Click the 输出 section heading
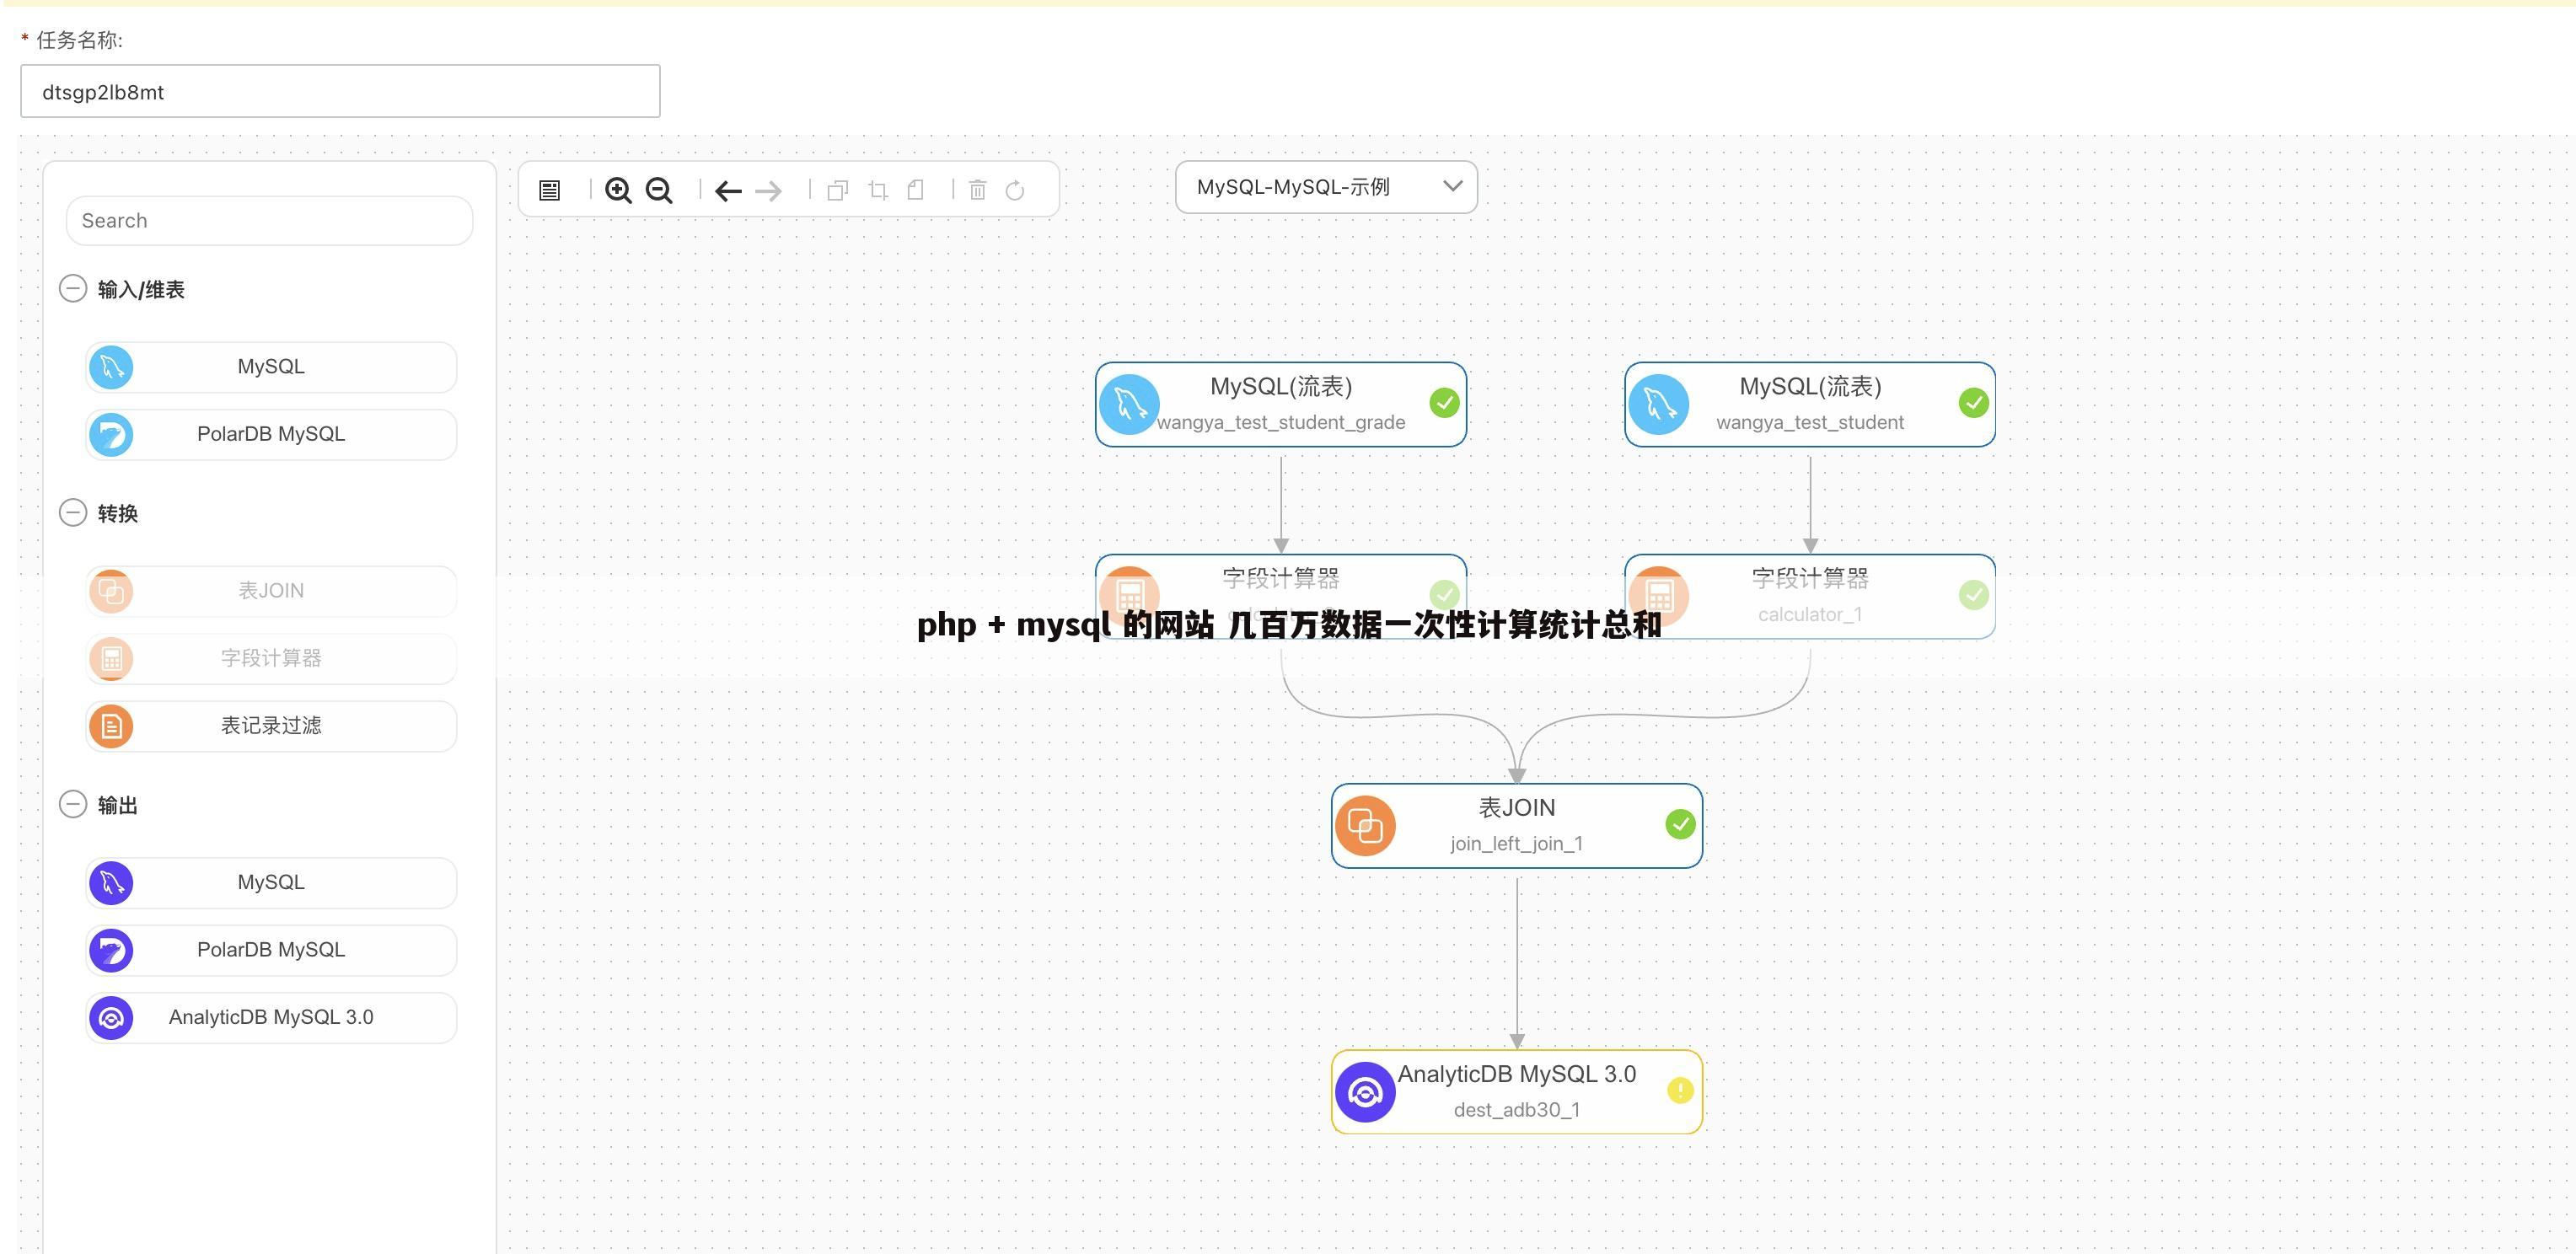This screenshot has height=1254, width=2576. [x=118, y=805]
